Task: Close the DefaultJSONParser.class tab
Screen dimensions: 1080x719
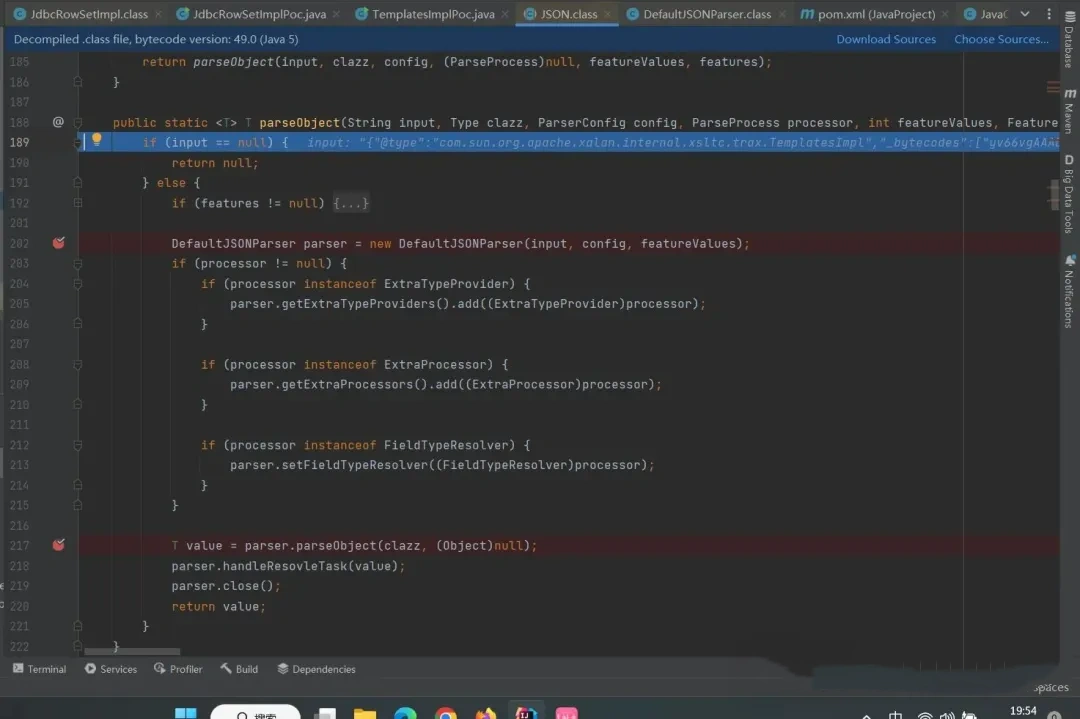Action: [782, 14]
